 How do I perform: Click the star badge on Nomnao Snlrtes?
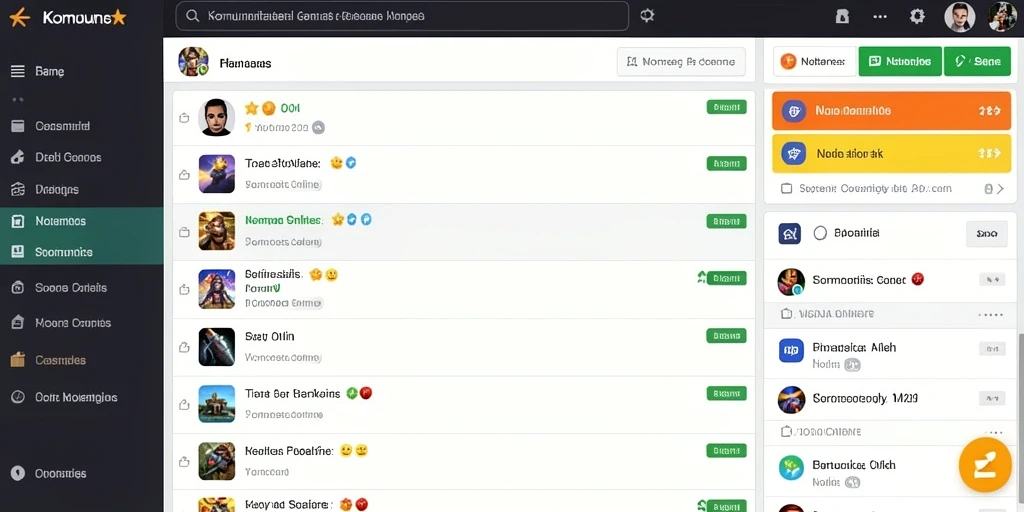(338, 220)
